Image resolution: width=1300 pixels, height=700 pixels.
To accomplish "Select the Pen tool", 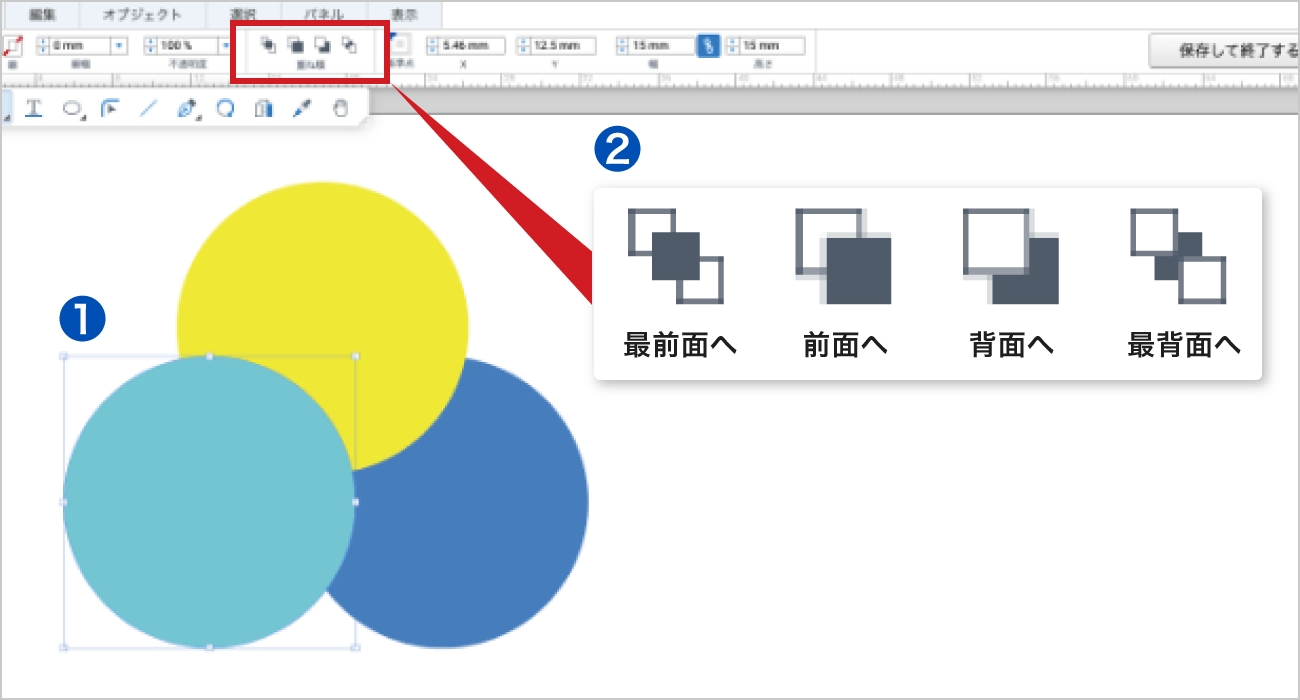I will click(x=187, y=110).
